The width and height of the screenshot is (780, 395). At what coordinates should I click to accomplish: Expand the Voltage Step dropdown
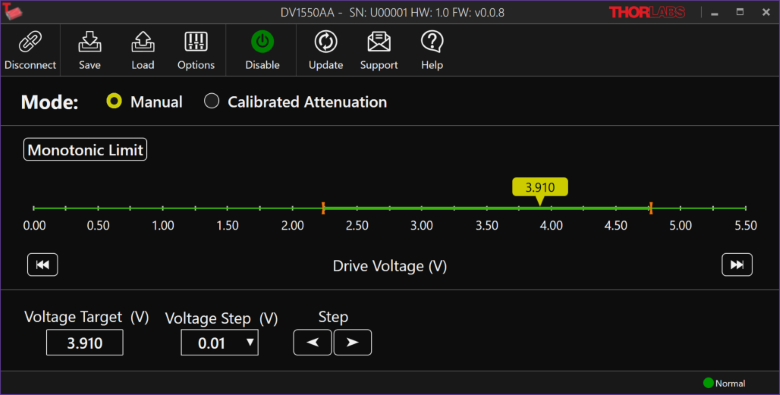[x=219, y=343]
